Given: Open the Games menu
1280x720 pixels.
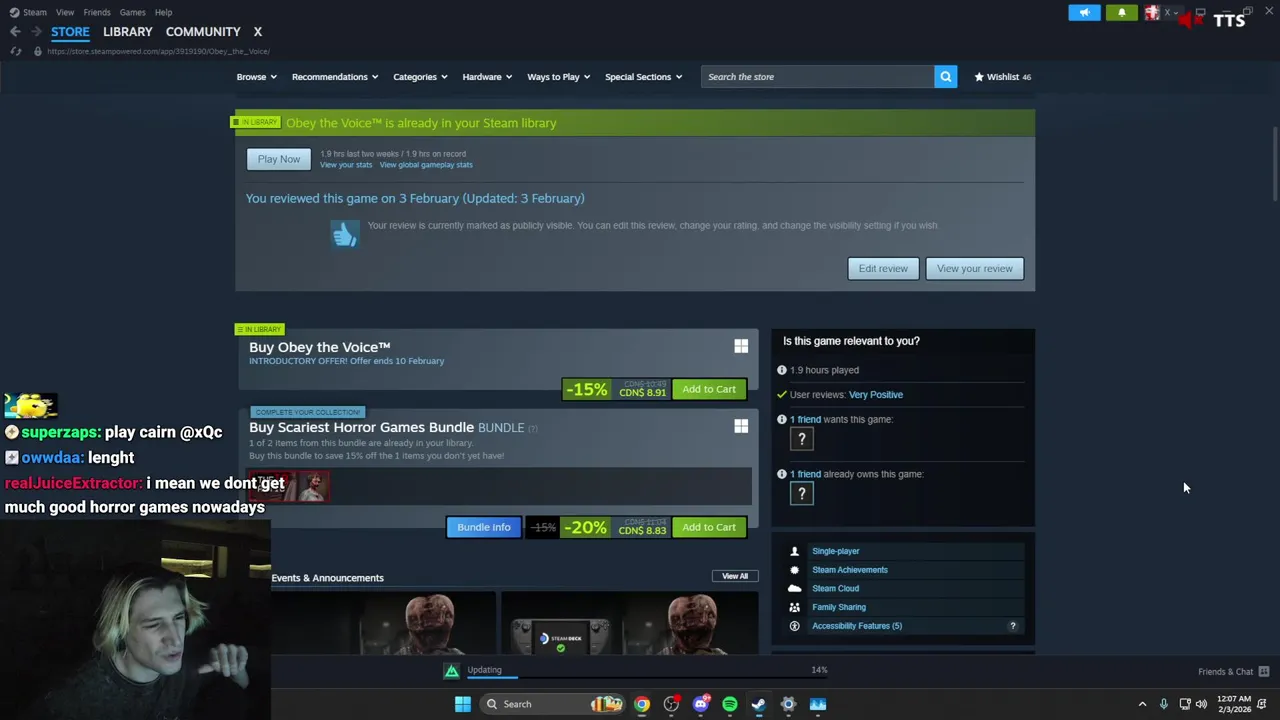Looking at the screenshot, I should (132, 12).
